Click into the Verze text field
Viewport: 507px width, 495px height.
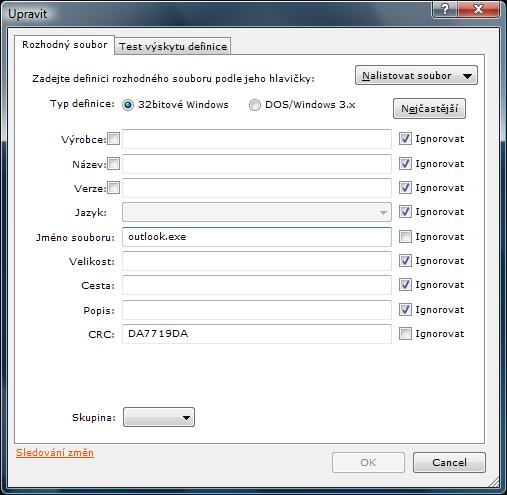(x=257, y=188)
